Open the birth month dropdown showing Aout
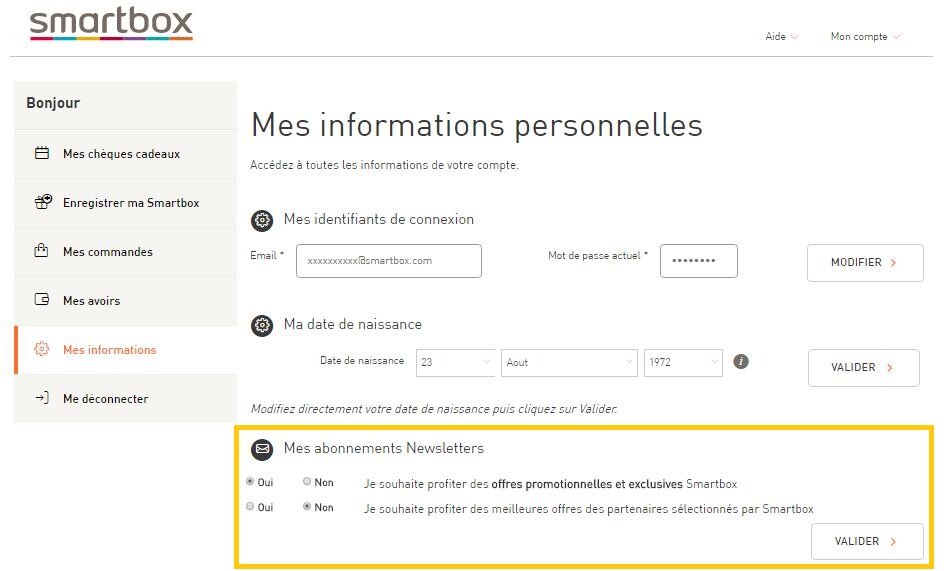This screenshot has width=949, height=571. (x=569, y=362)
